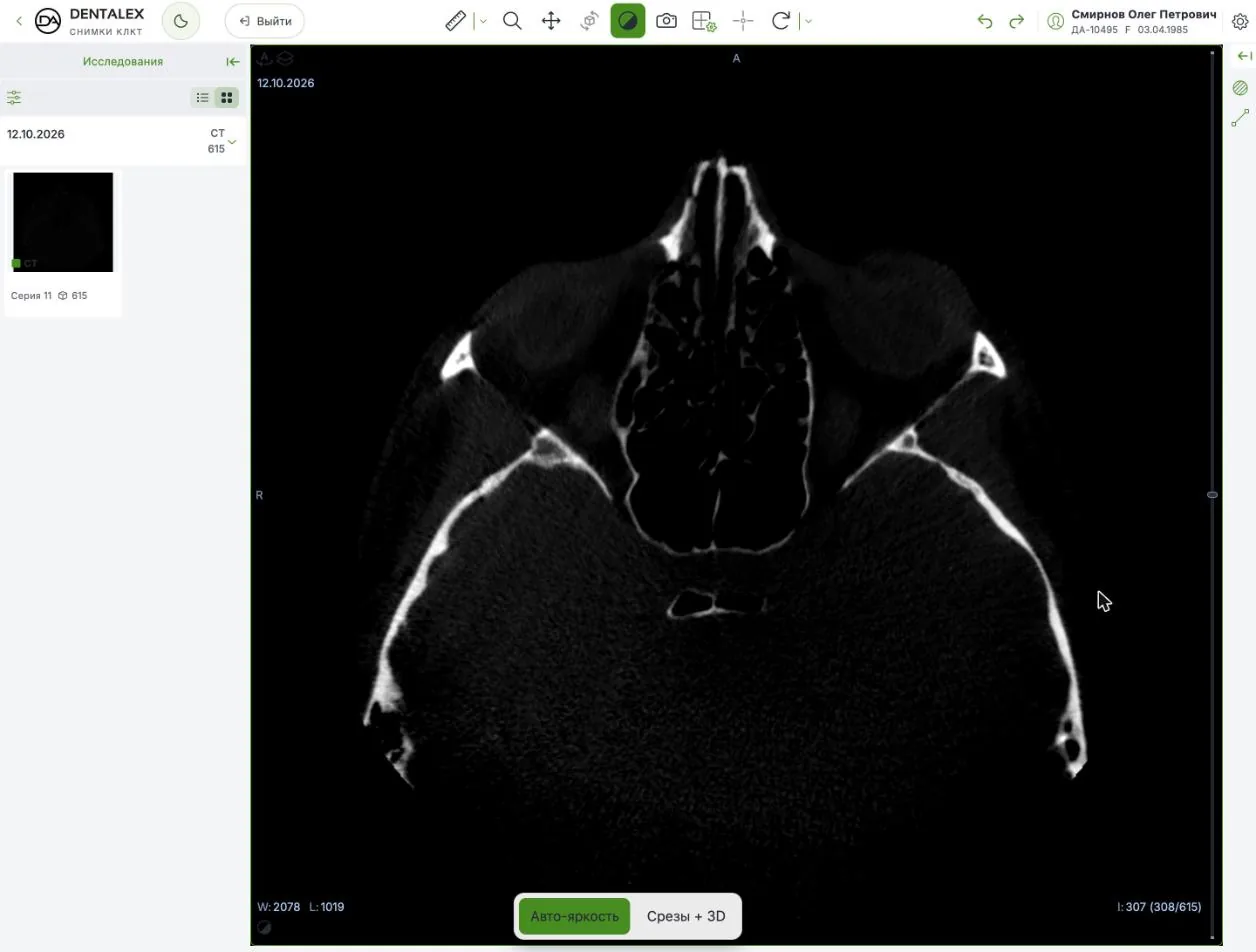
Task: Redo the last action
Action: point(1017,21)
